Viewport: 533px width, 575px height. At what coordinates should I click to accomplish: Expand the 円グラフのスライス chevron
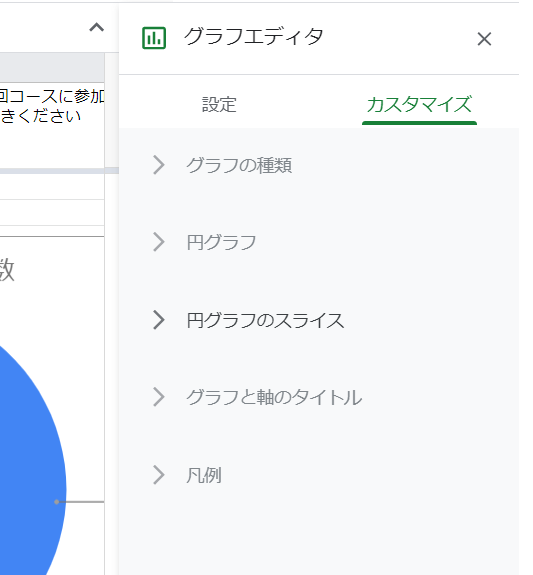[158, 320]
